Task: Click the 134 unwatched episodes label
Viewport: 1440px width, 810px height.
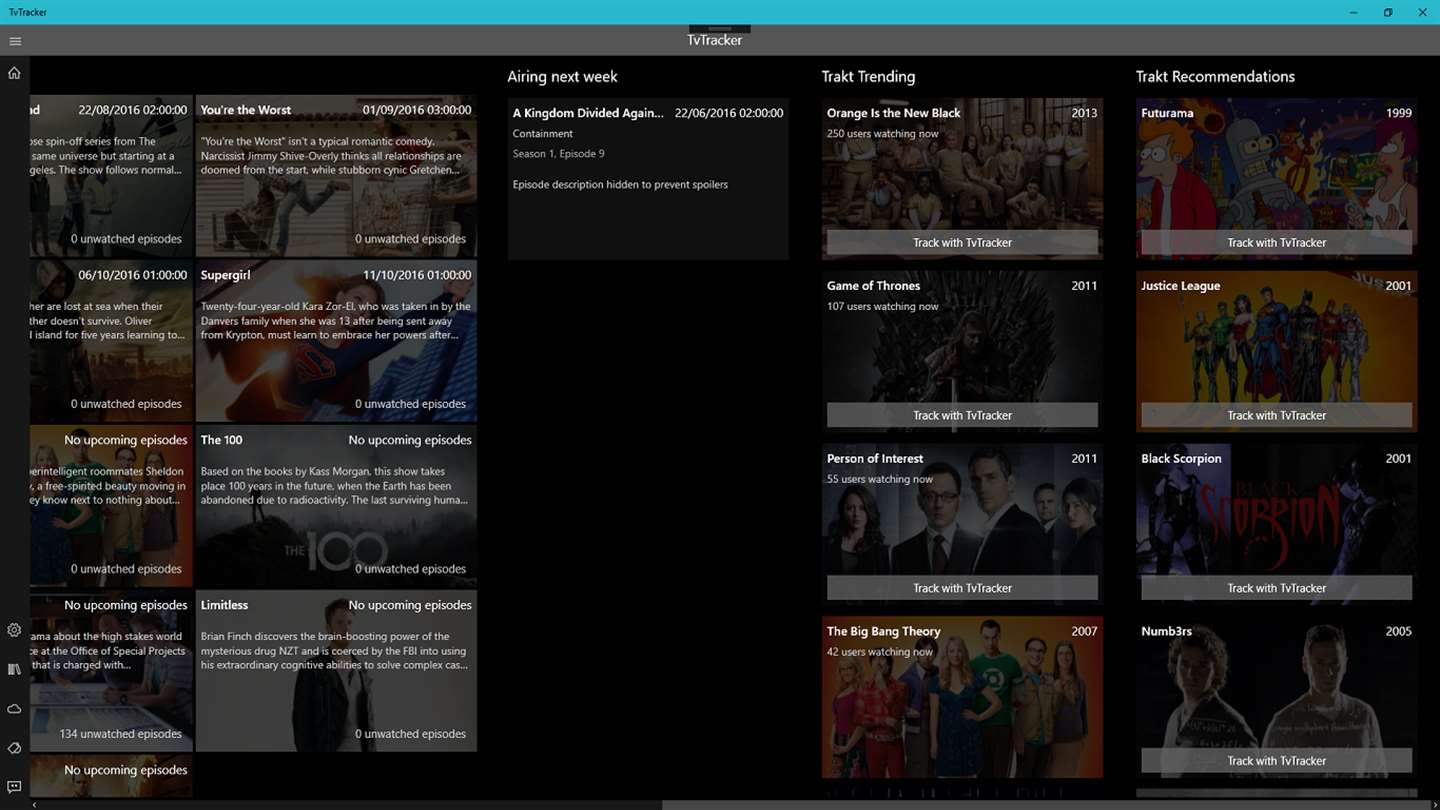Action: coord(121,734)
